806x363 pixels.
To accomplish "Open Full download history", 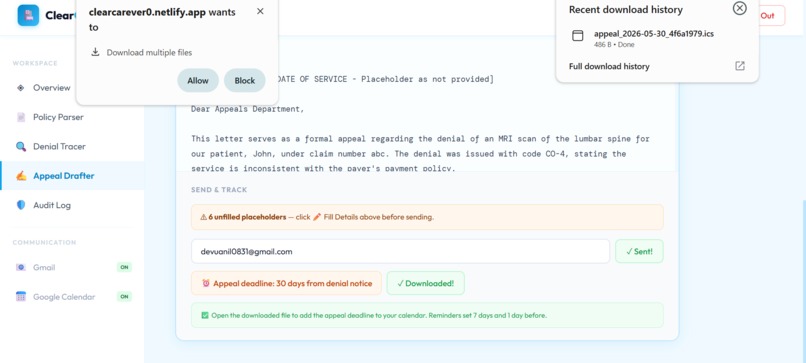I will [x=609, y=66].
